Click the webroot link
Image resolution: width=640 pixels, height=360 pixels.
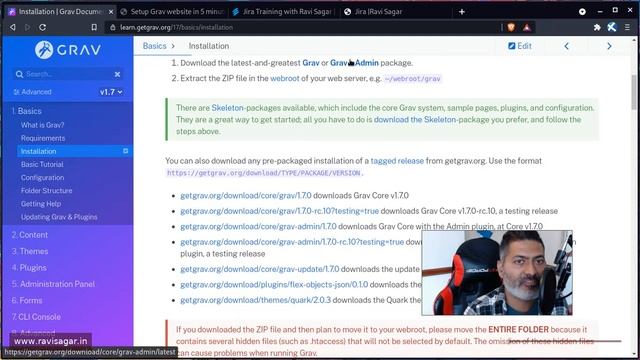pos(284,78)
